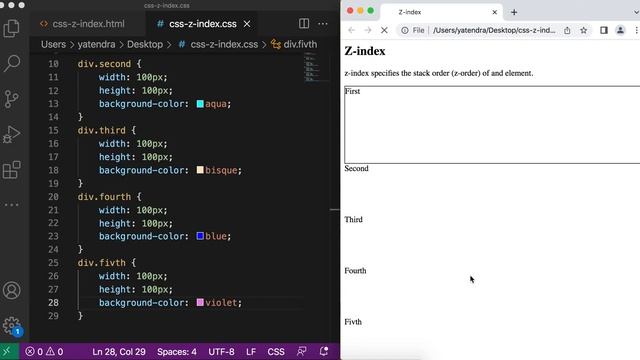View site information File icon

point(413,30)
